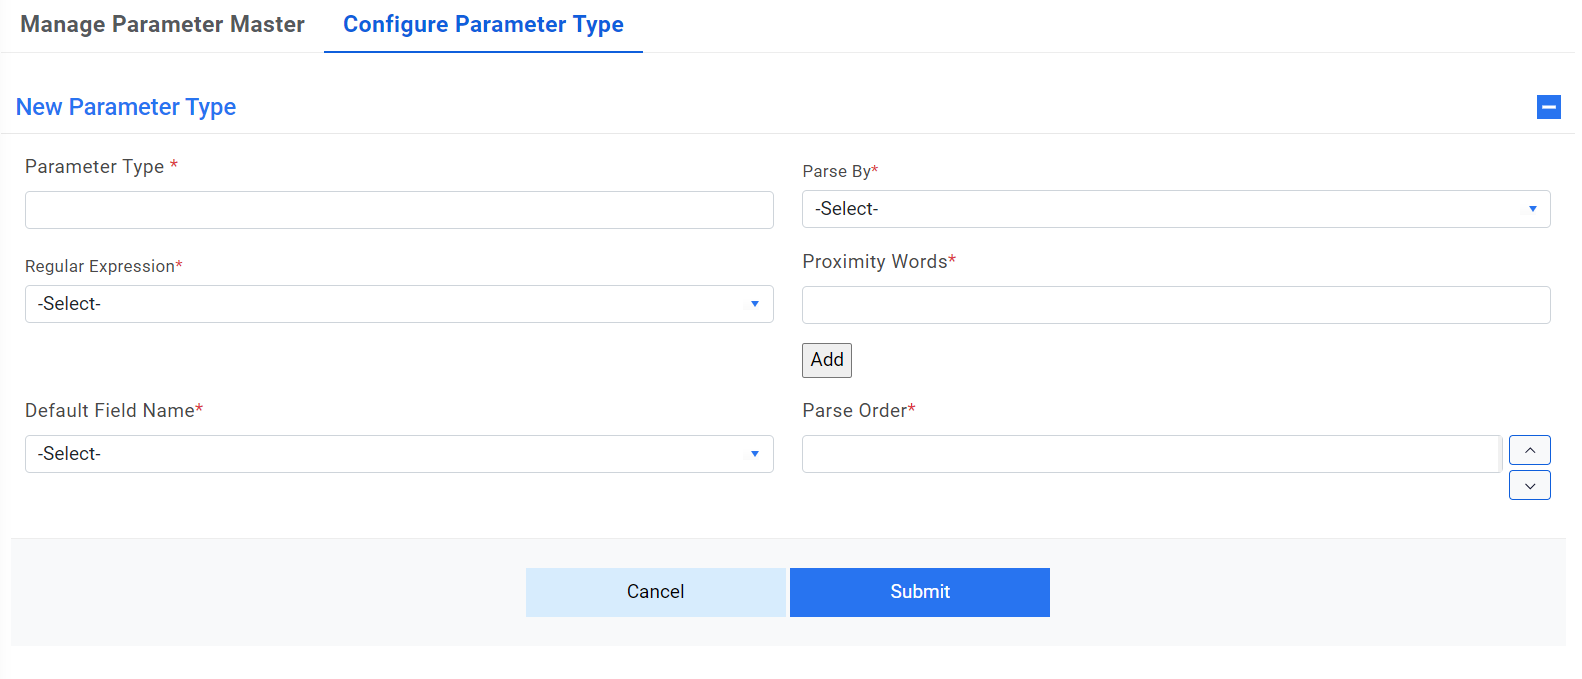Click the Cancel button

[x=655, y=592]
